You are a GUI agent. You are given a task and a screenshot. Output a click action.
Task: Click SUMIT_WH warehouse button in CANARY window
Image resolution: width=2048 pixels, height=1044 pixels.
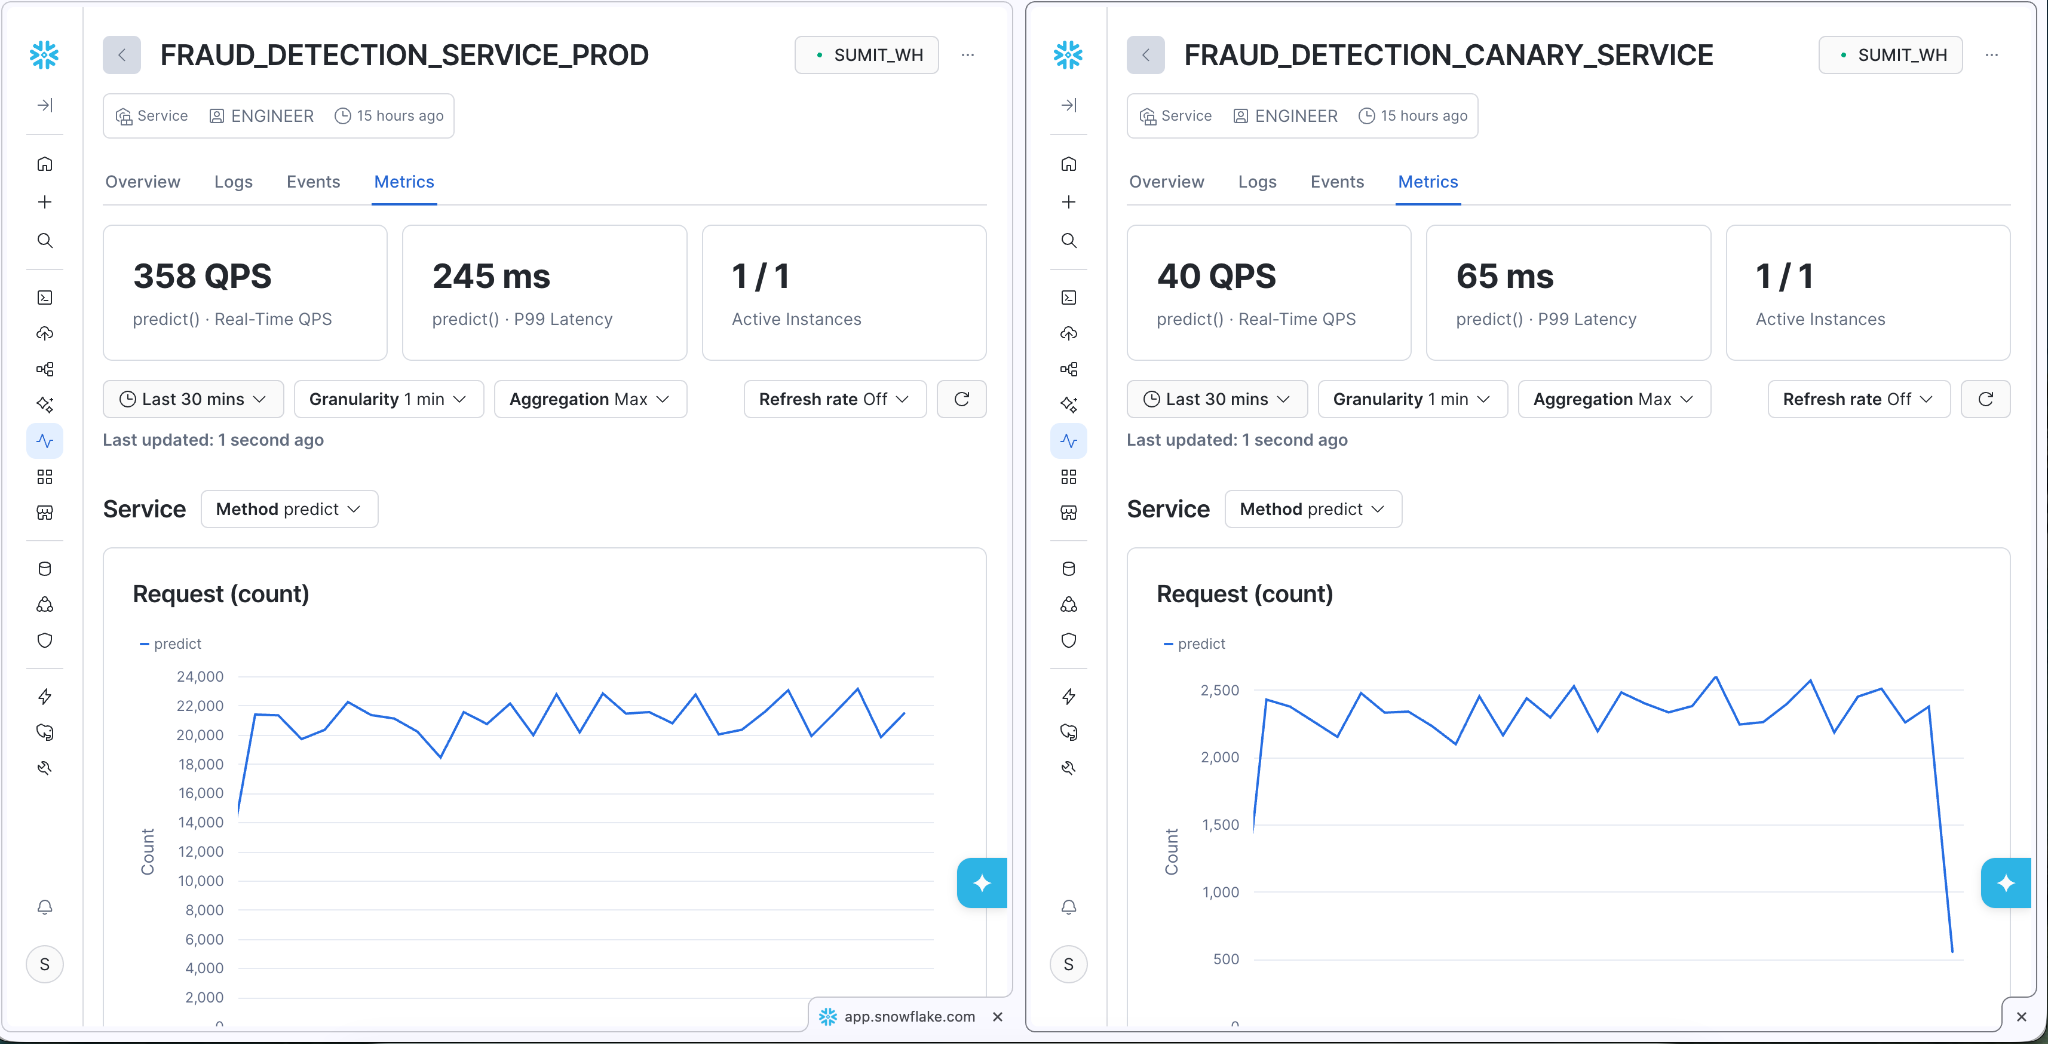(x=1891, y=55)
